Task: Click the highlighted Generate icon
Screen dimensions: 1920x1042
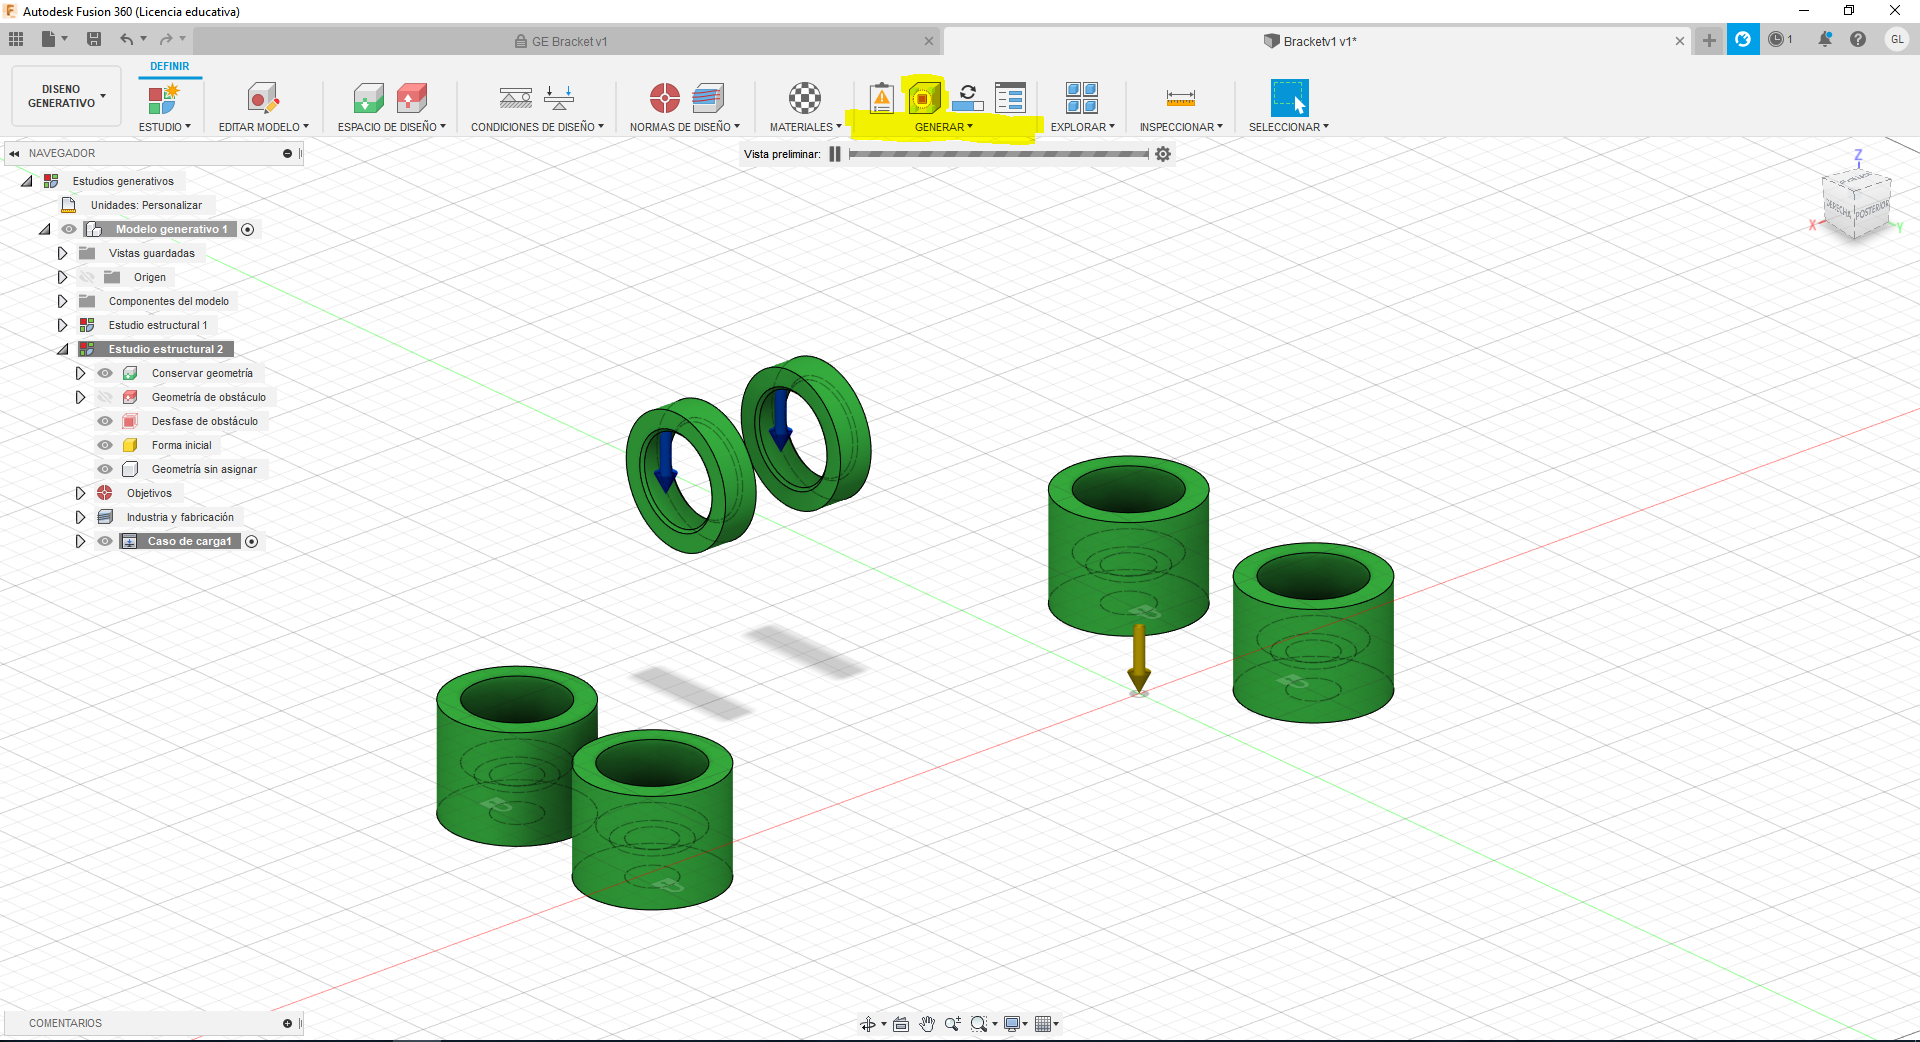Action: coord(924,98)
